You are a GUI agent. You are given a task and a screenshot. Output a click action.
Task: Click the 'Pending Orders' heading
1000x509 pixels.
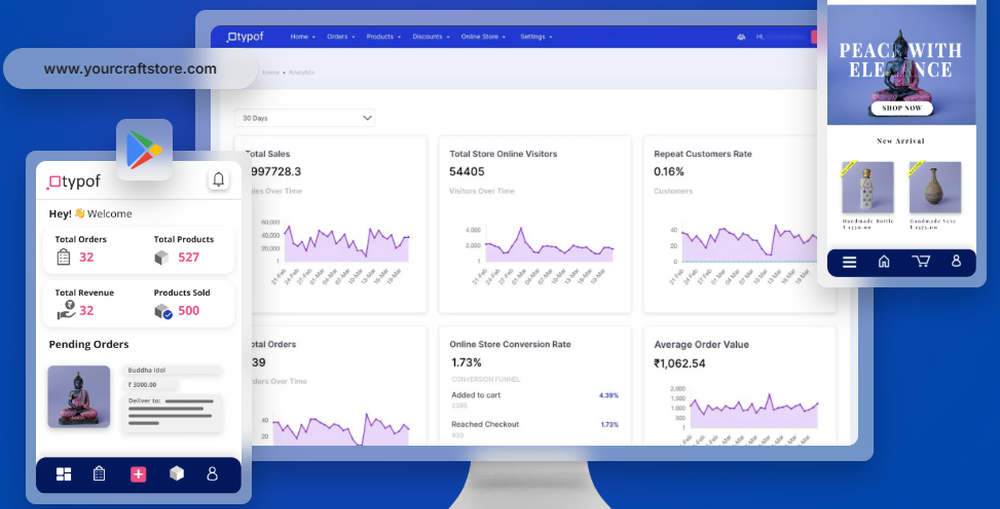pyautogui.click(x=89, y=344)
